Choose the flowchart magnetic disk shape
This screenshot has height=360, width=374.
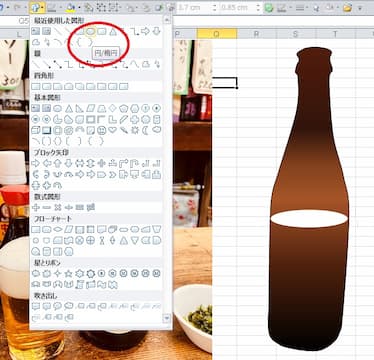pyautogui.click(x=47, y=251)
